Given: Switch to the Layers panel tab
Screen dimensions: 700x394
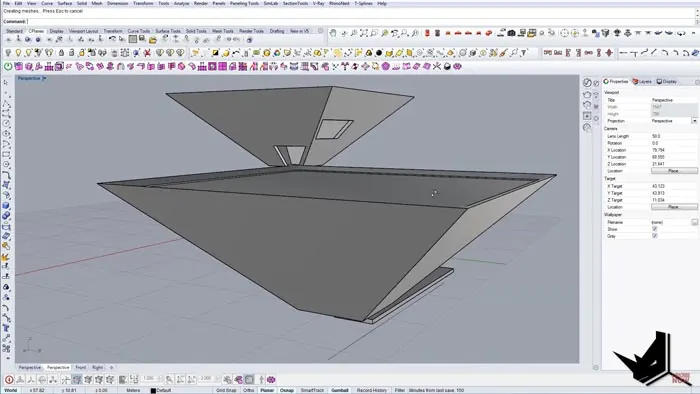Looking at the screenshot, I should (642, 82).
